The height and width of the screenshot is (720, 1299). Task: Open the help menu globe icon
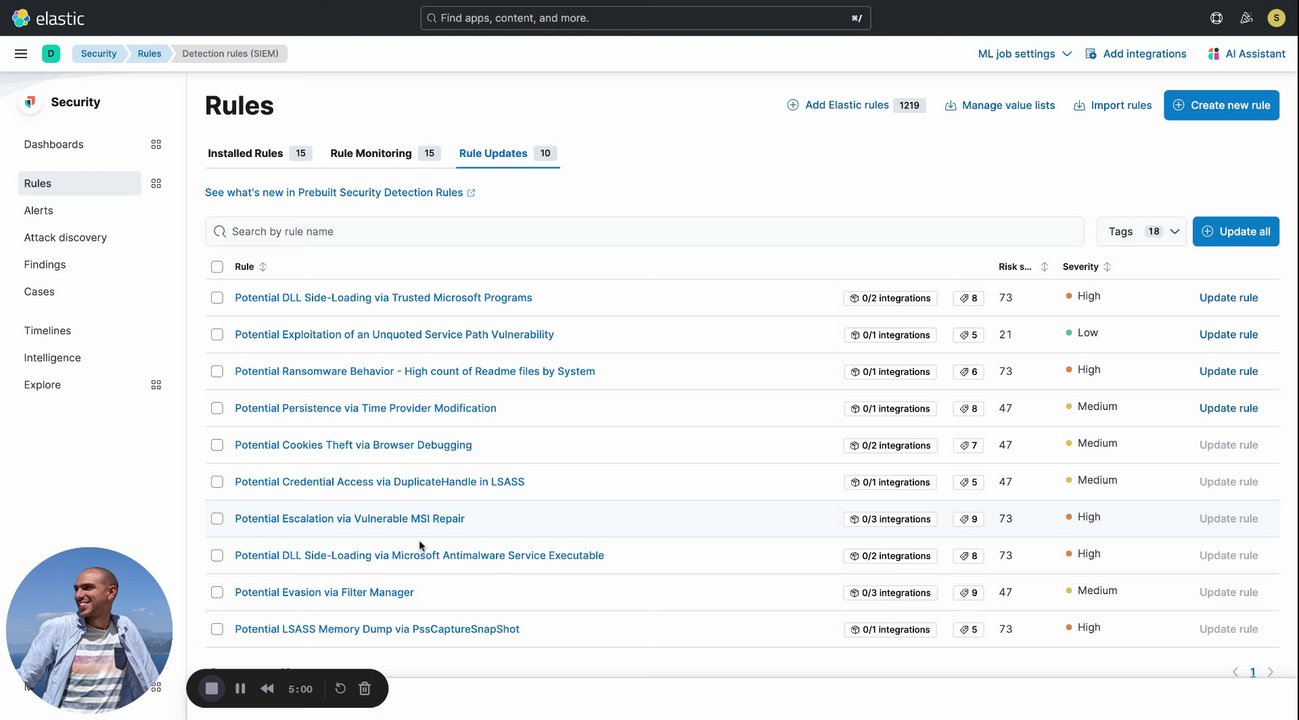tap(1216, 18)
